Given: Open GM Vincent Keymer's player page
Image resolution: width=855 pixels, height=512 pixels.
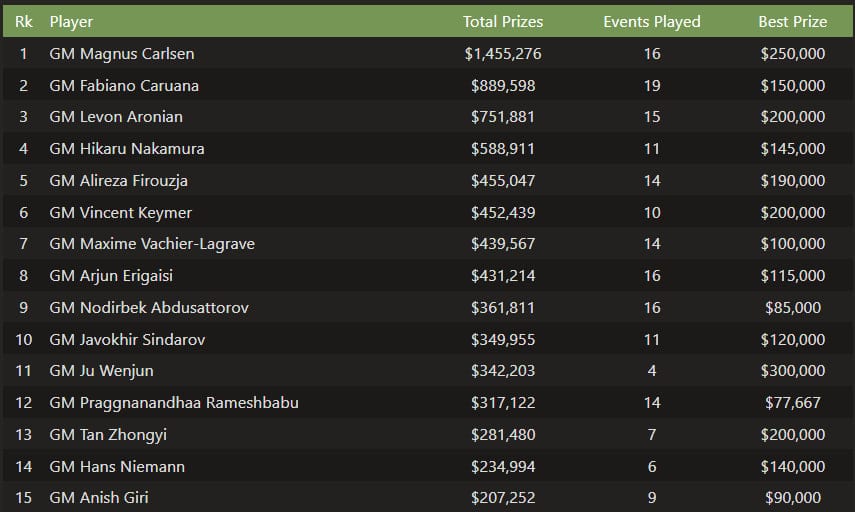Looking at the screenshot, I should pyautogui.click(x=120, y=213).
